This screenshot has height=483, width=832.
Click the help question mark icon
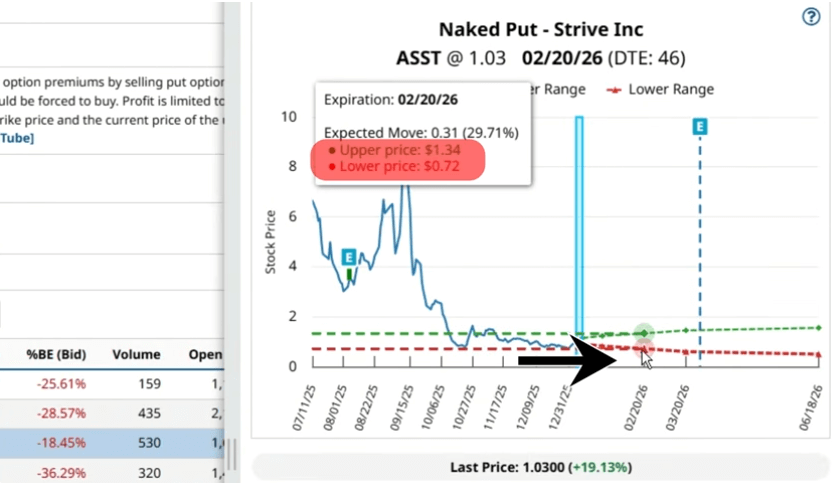(811, 17)
